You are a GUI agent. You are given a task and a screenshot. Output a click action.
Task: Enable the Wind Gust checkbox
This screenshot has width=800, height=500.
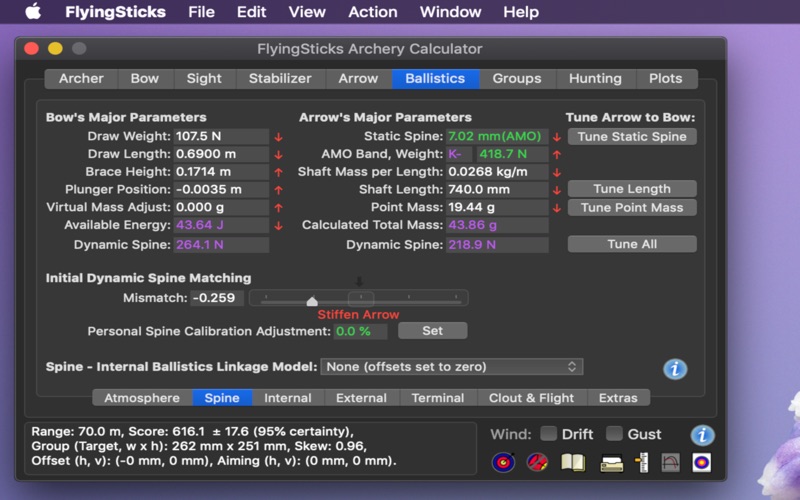(x=614, y=434)
